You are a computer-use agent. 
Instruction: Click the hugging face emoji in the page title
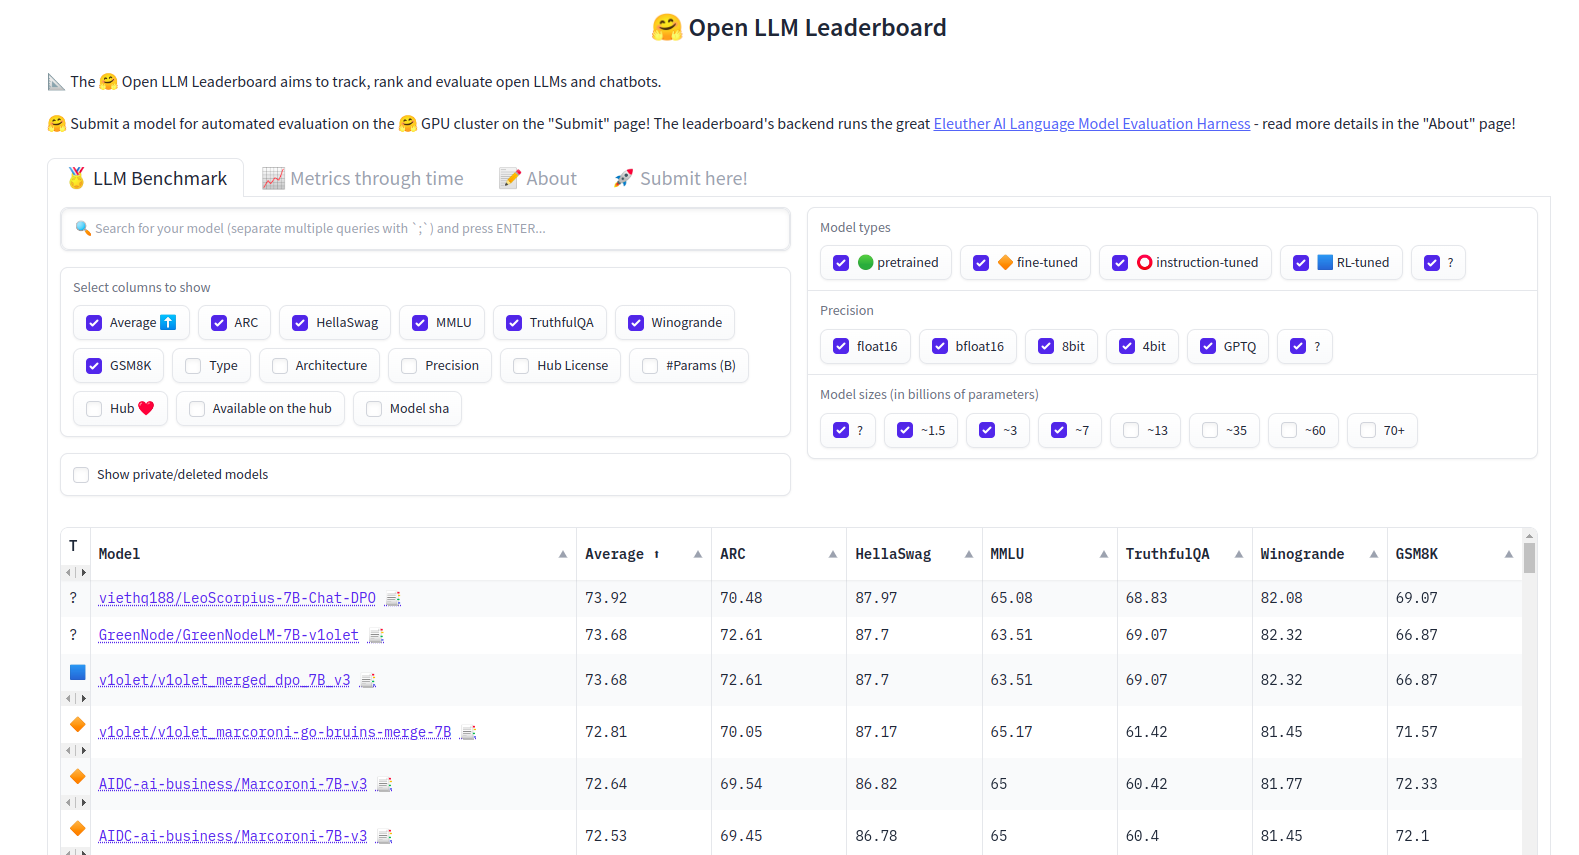tap(666, 28)
